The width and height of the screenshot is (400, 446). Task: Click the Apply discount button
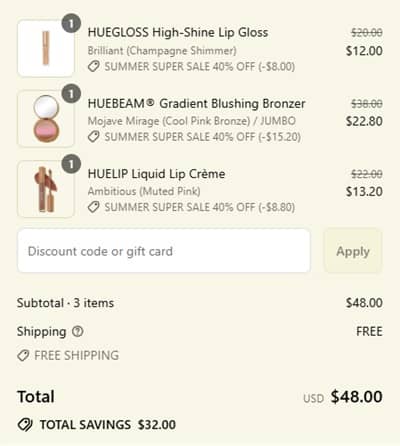(x=353, y=251)
